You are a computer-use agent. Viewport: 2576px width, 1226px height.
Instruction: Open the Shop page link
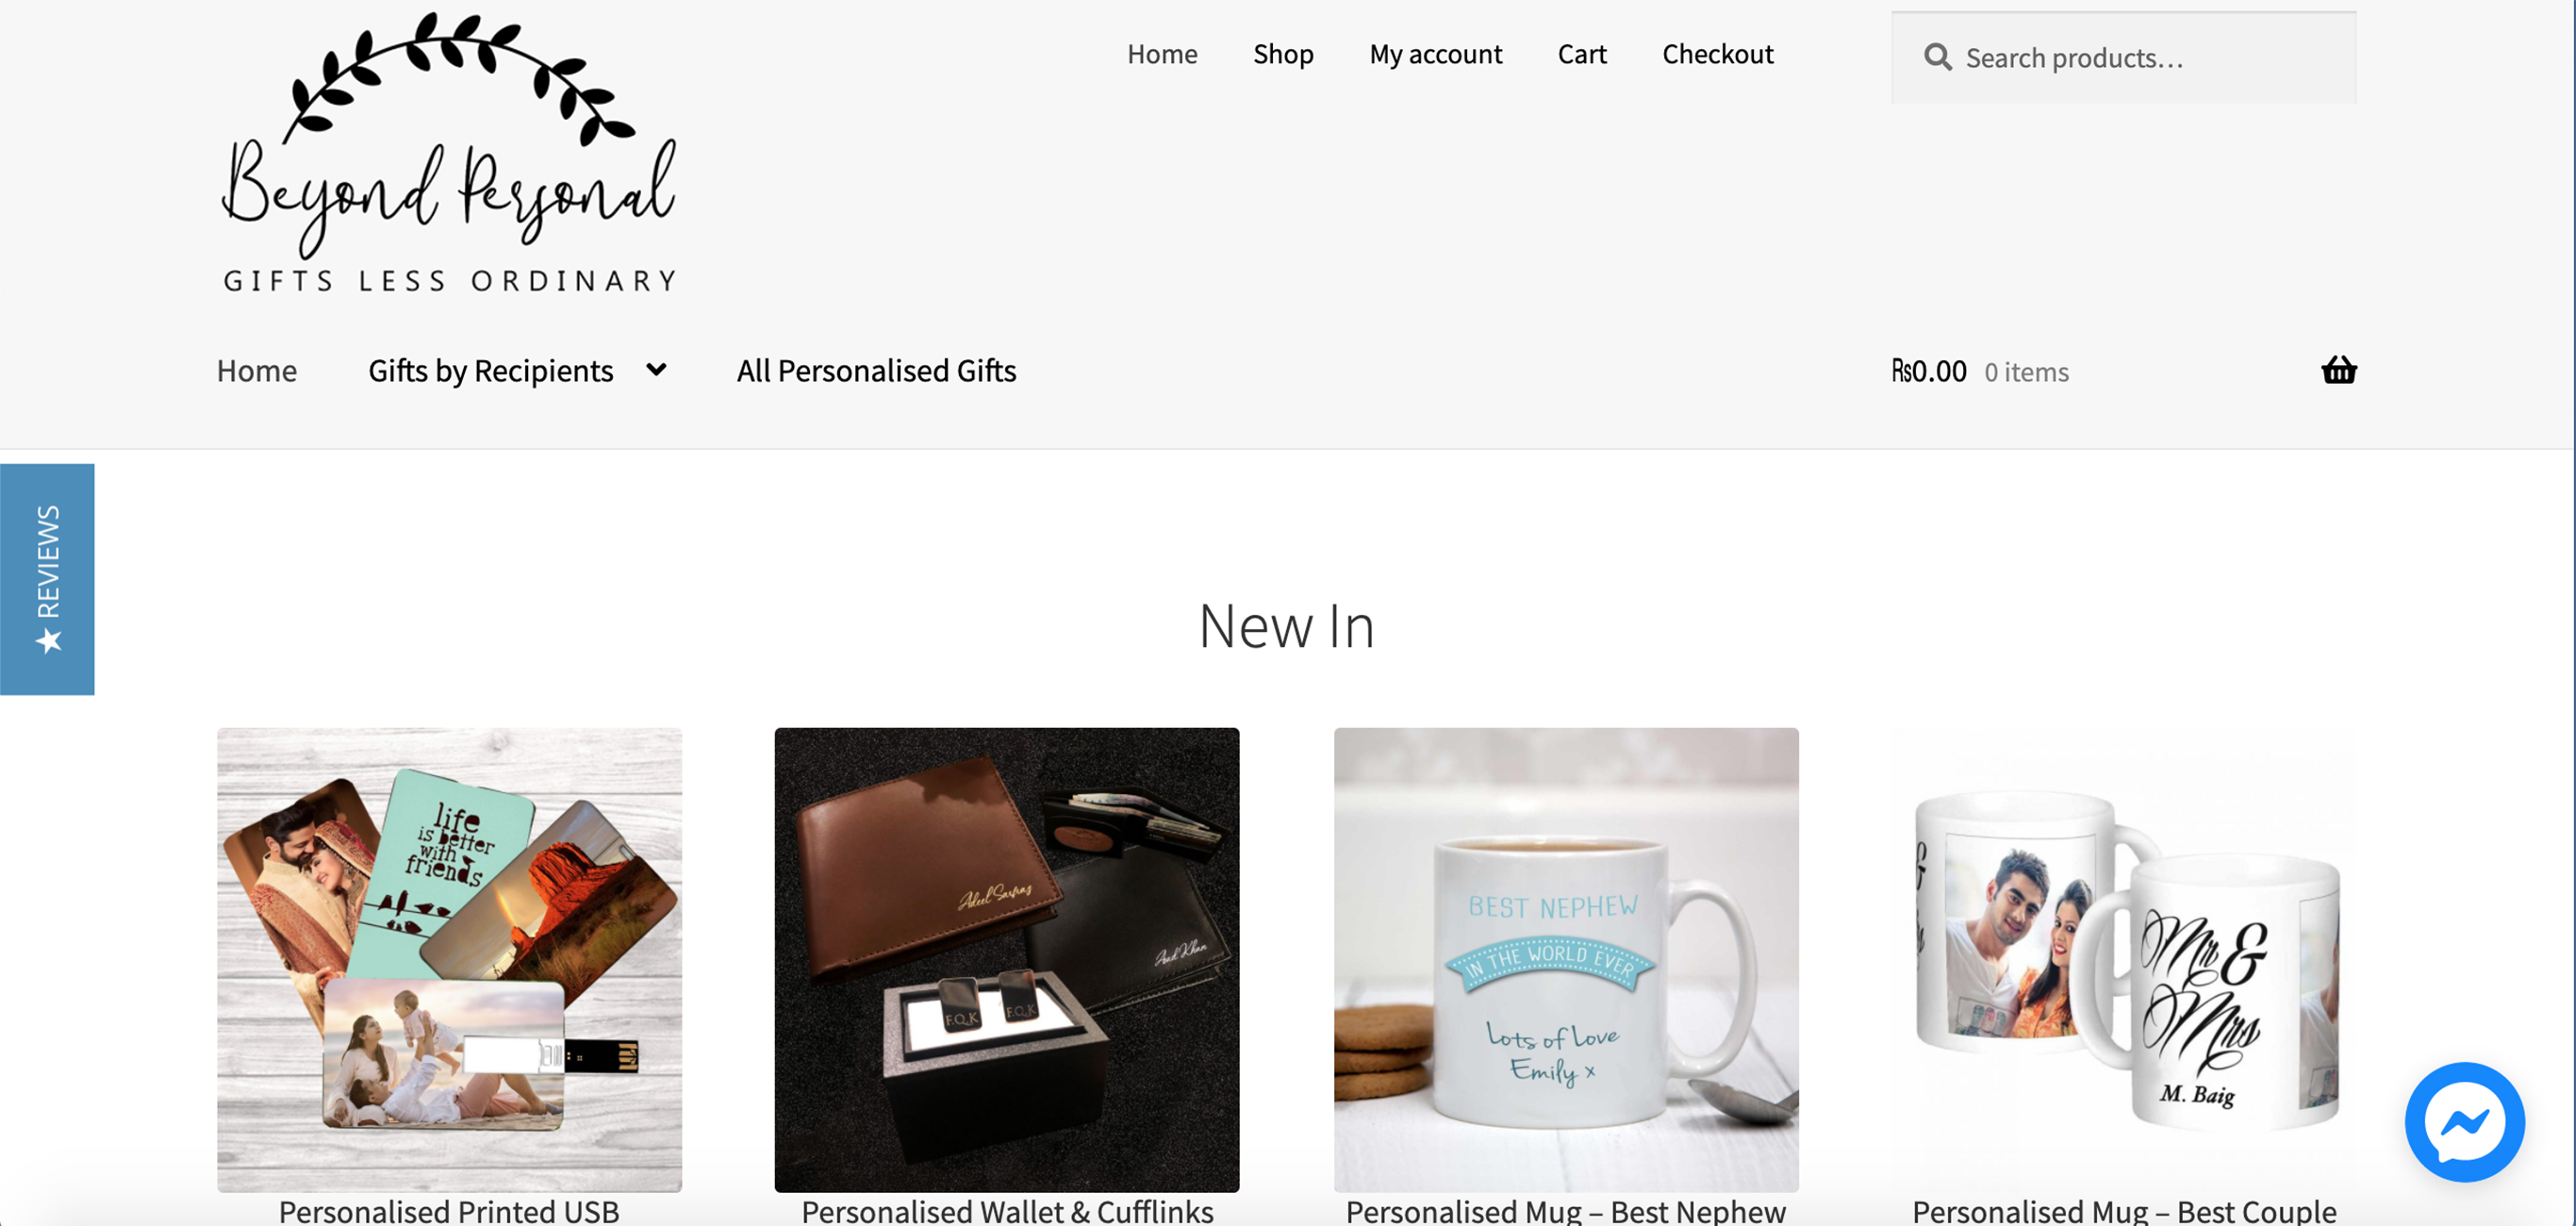pyautogui.click(x=1283, y=54)
